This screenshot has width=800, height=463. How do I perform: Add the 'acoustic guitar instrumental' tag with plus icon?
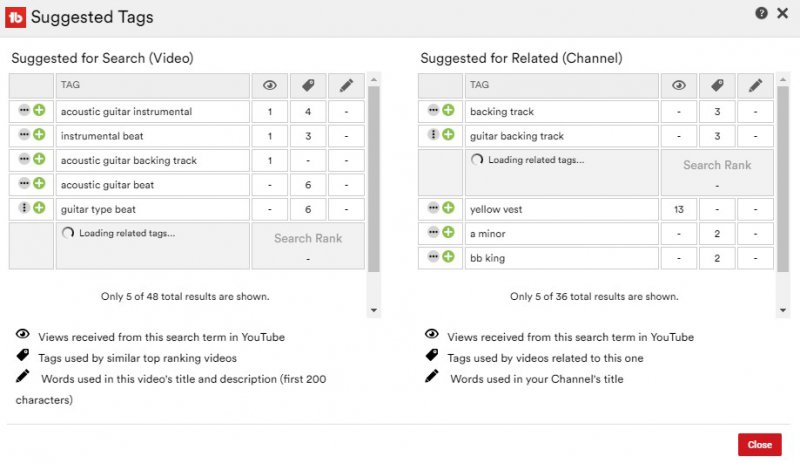click(x=39, y=111)
